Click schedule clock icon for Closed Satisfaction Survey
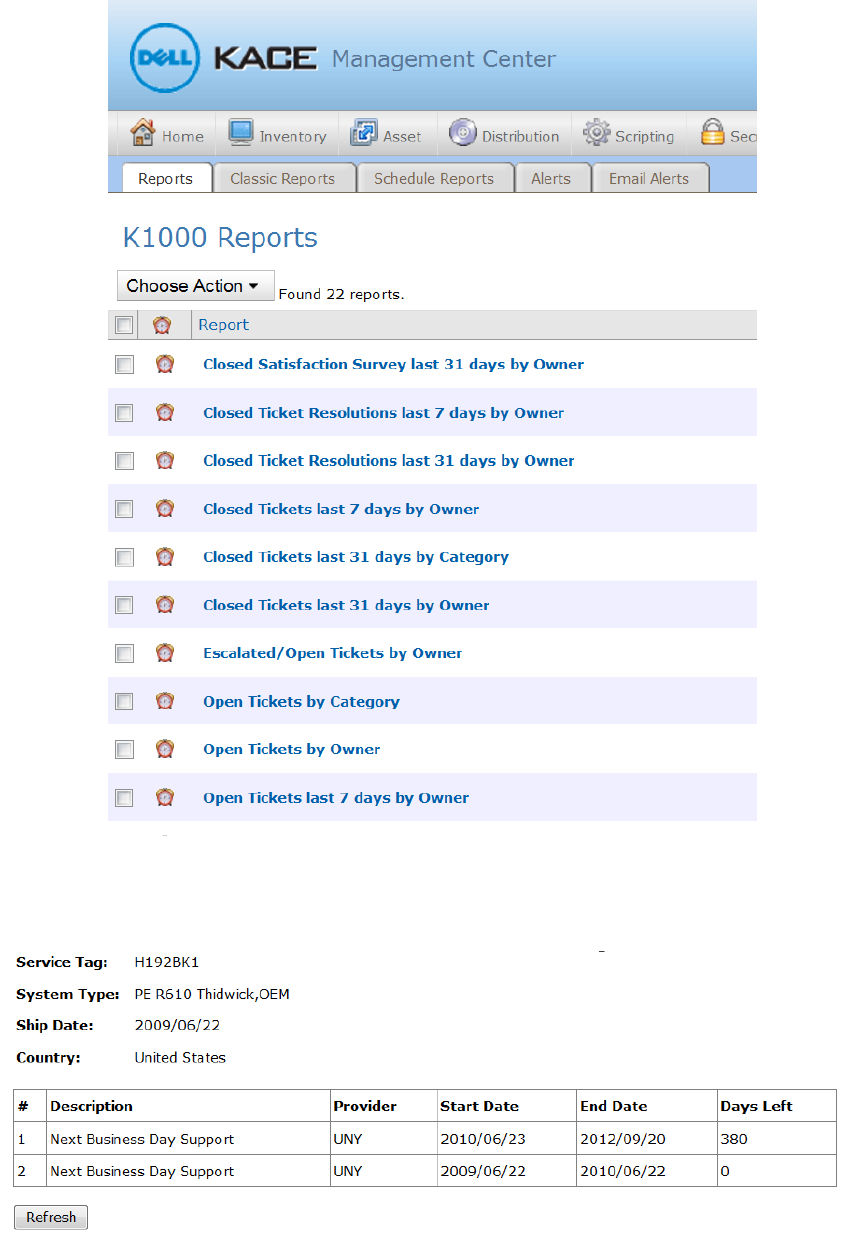Viewport: 865px width, 1241px height. [x=165, y=364]
